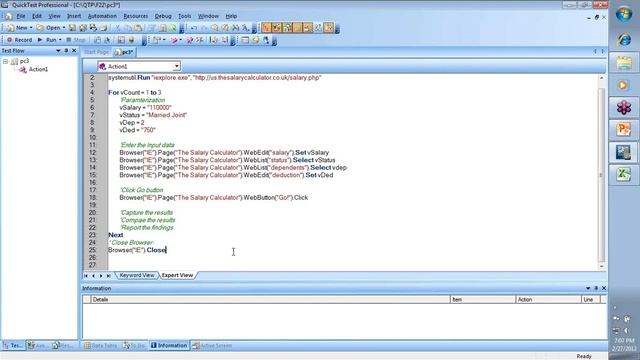Viewport: 640px width, 360px height.
Task: Select the Information bottom tab
Action: [x=169, y=345]
